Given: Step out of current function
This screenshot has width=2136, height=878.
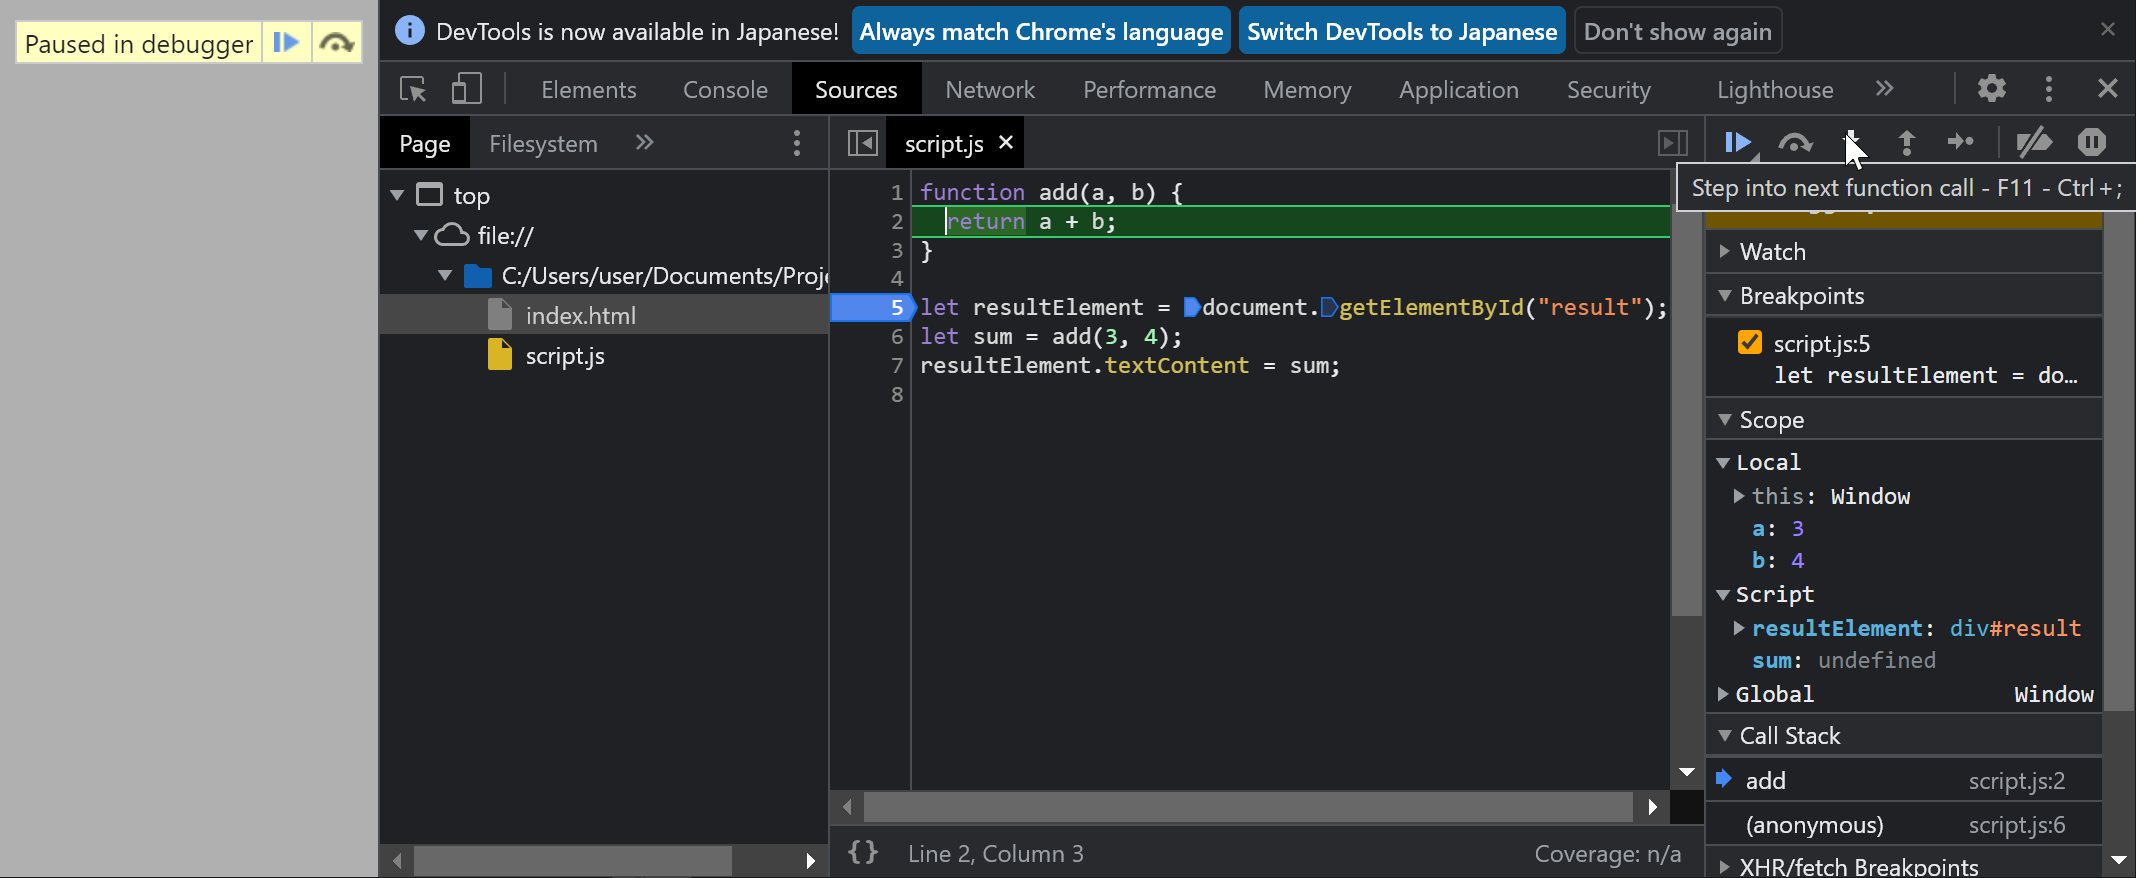Looking at the screenshot, I should click(1907, 143).
